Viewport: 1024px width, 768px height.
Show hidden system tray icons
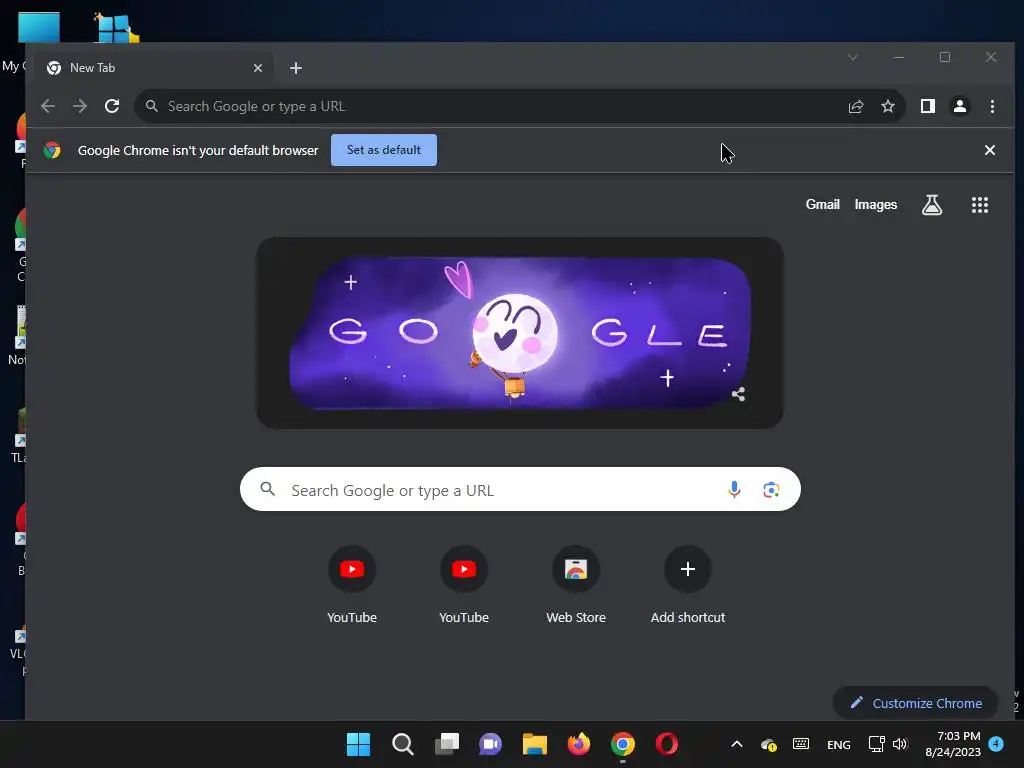click(737, 744)
